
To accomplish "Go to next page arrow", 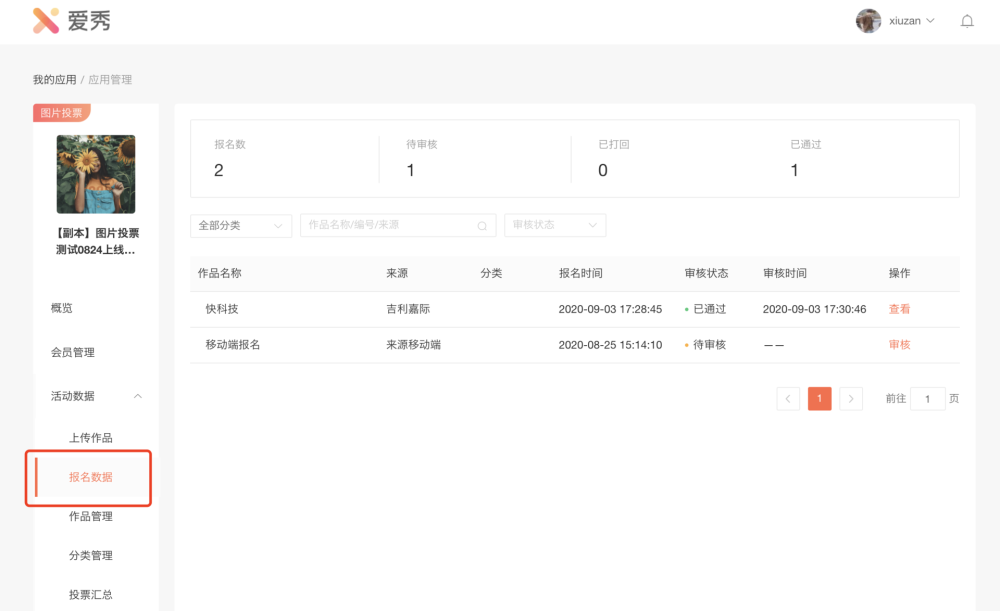I will tap(851, 399).
